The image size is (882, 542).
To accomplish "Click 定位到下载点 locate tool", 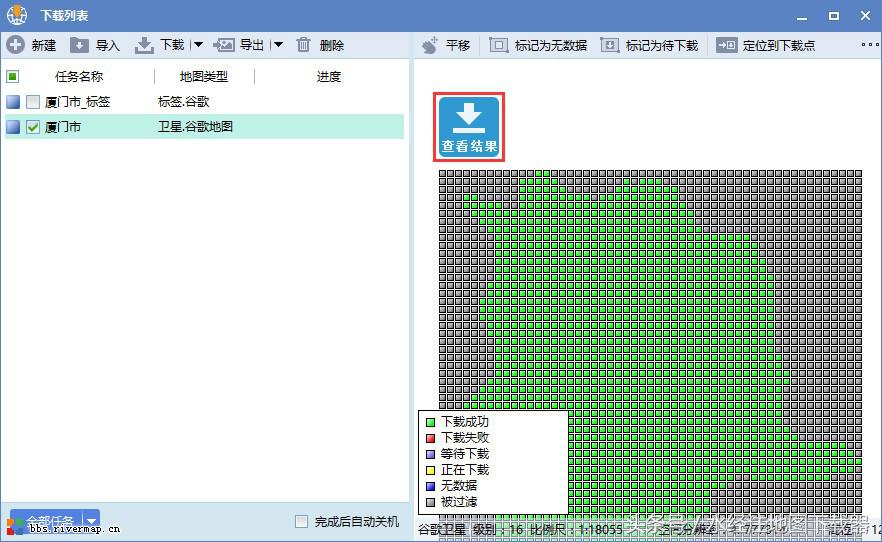I will click(x=726, y=45).
